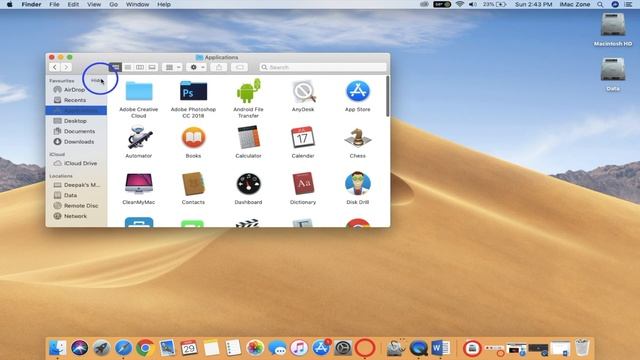640x360 pixels.
Task: Select Network in the sidebar
Action: pyautogui.click(x=76, y=216)
